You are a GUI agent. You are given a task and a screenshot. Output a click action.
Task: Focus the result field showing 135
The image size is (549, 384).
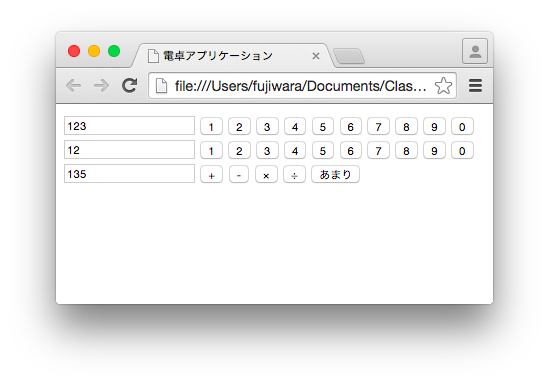tap(129, 174)
